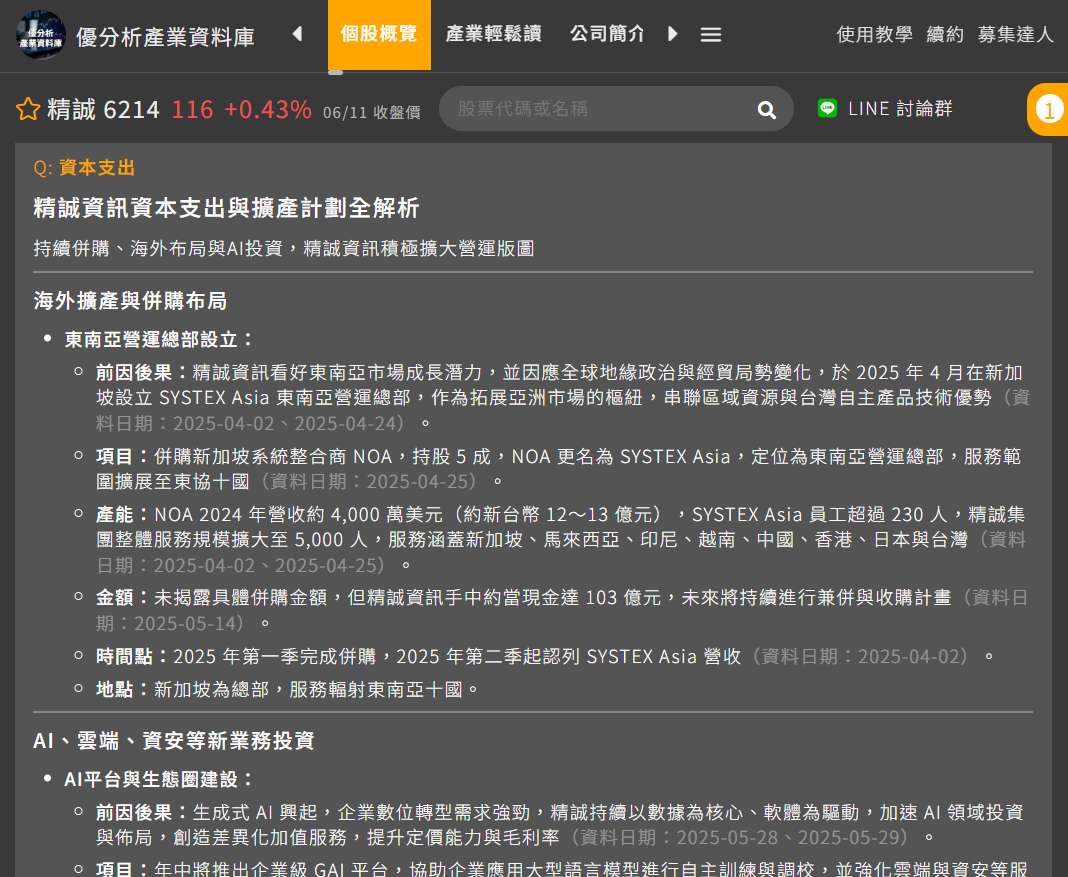The image size is (1068, 877).
Task: Click the 項目 label about 併購新加坡系統整合商 NOA
Action: [125, 456]
